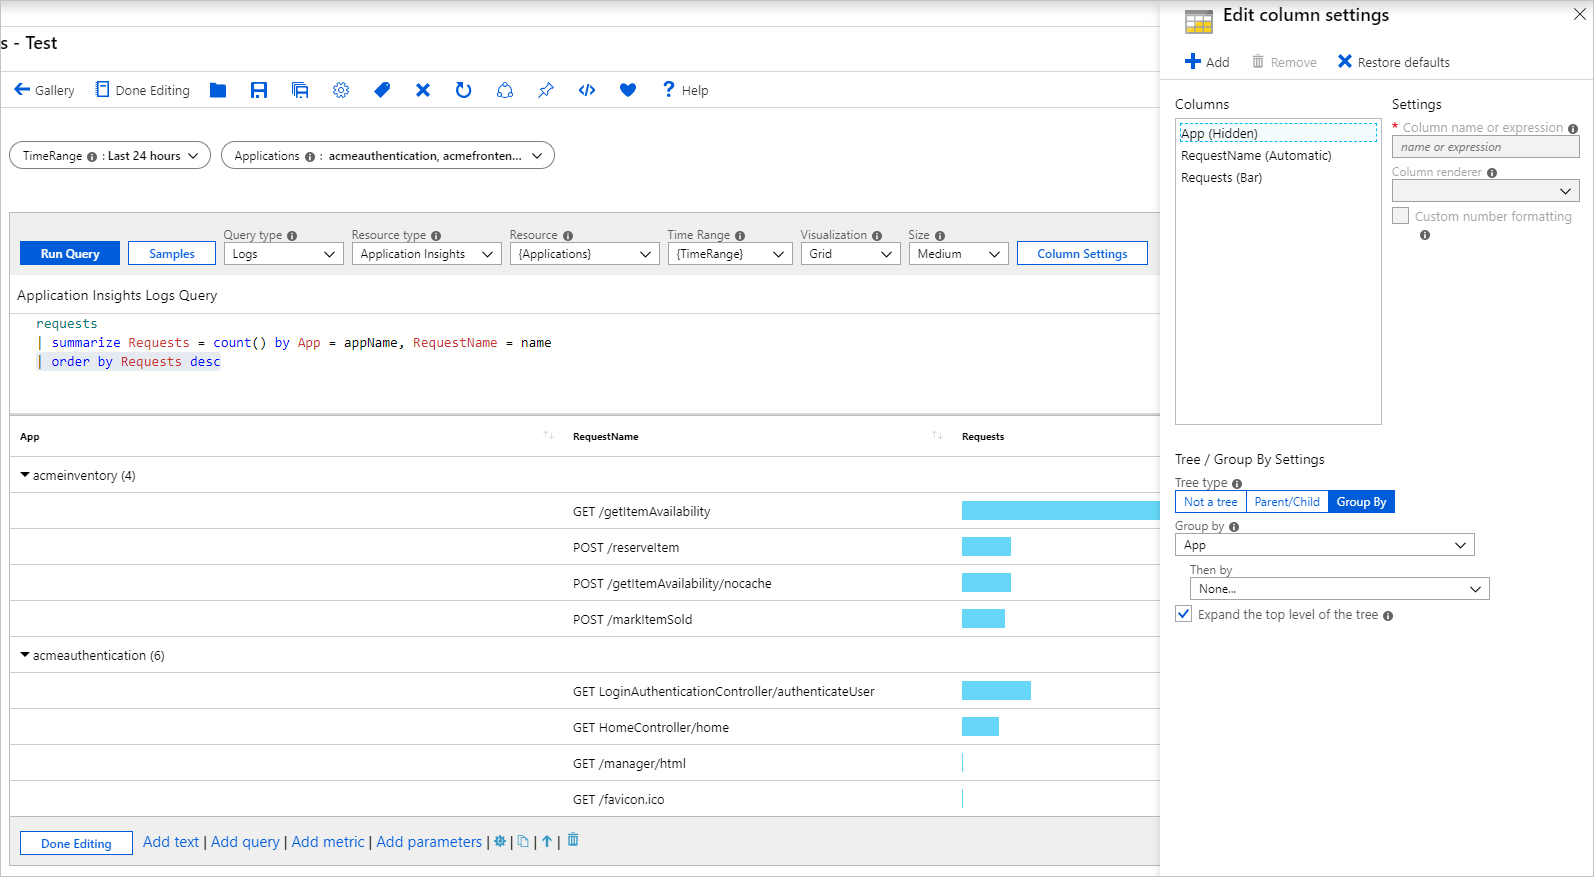Open workbook with the folder icon
The image size is (1594, 877).
[x=218, y=90]
